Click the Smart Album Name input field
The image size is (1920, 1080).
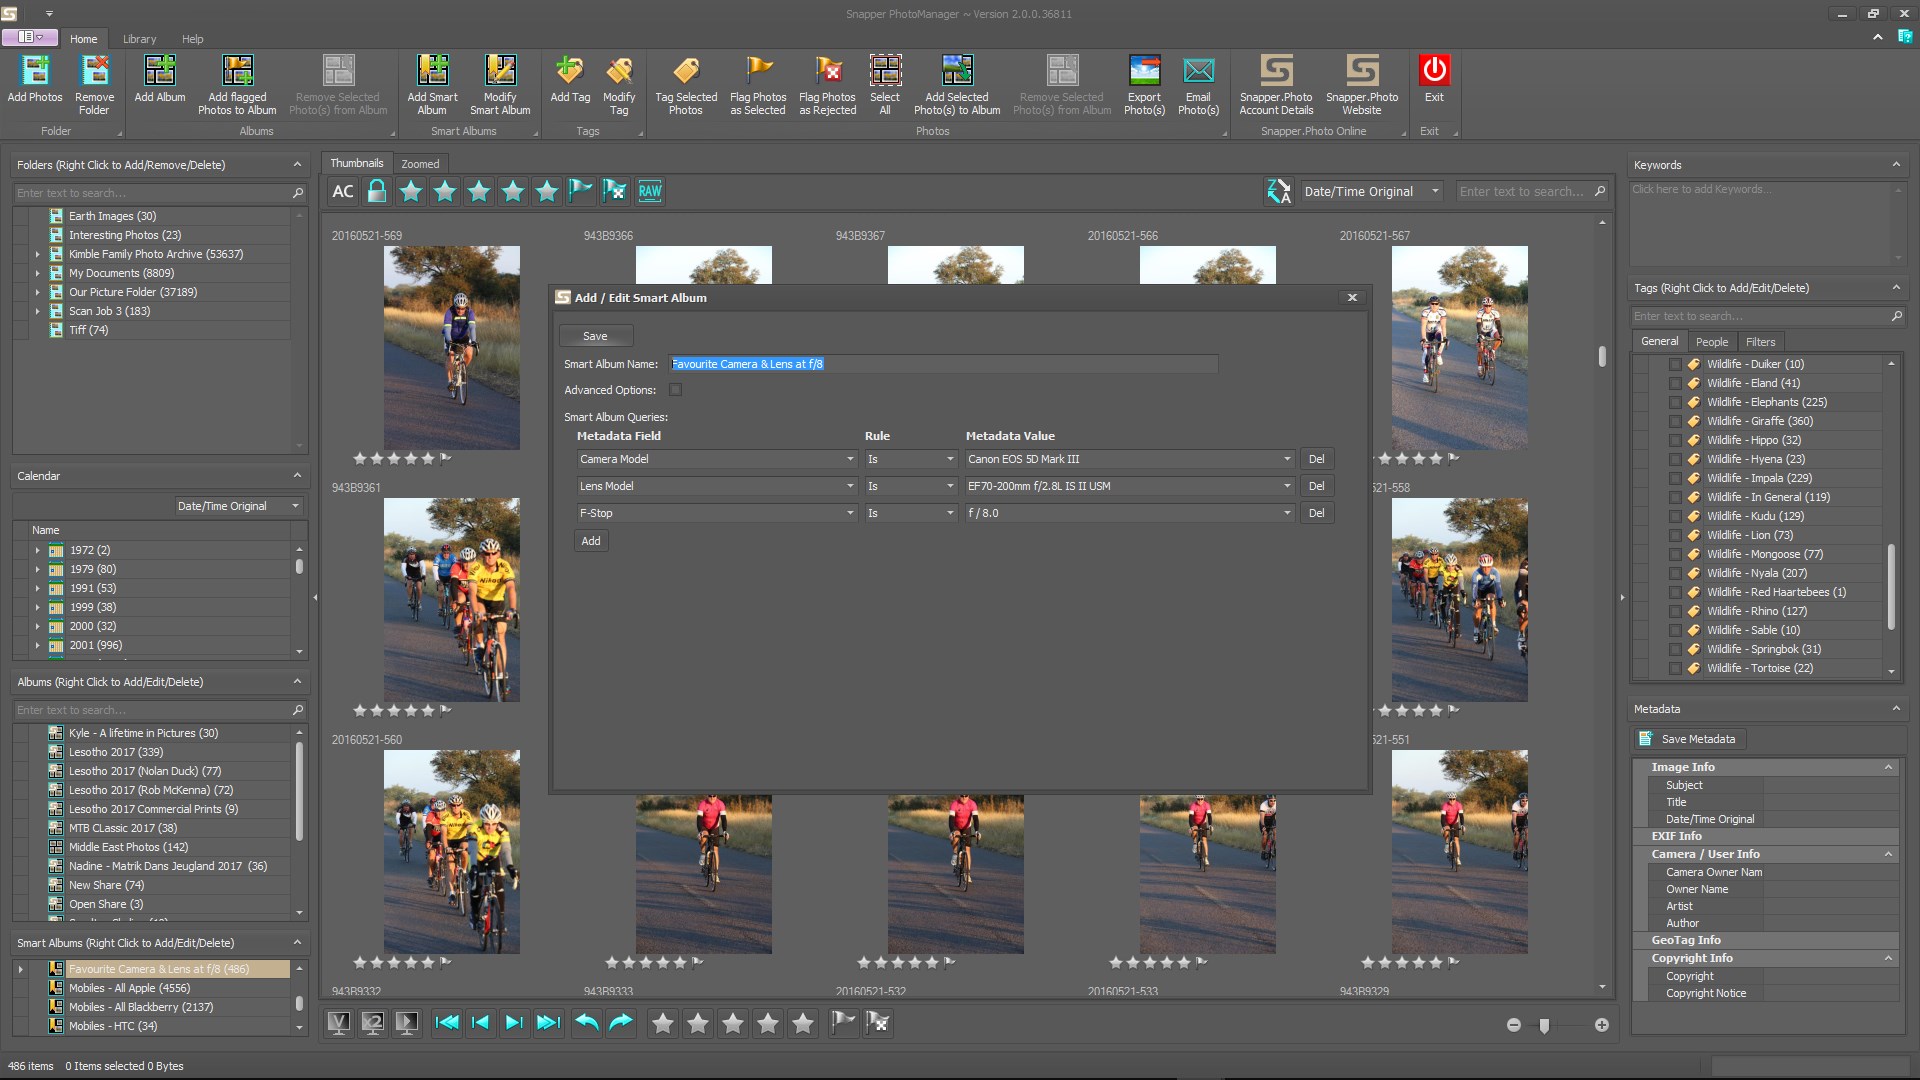point(943,364)
